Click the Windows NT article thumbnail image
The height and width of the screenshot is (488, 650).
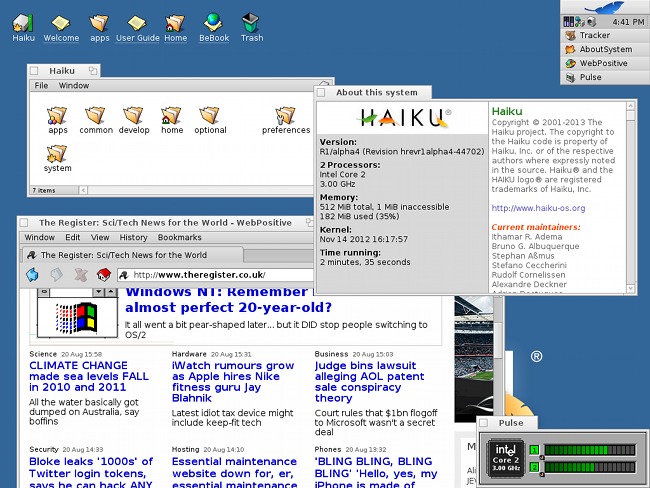coord(77,313)
